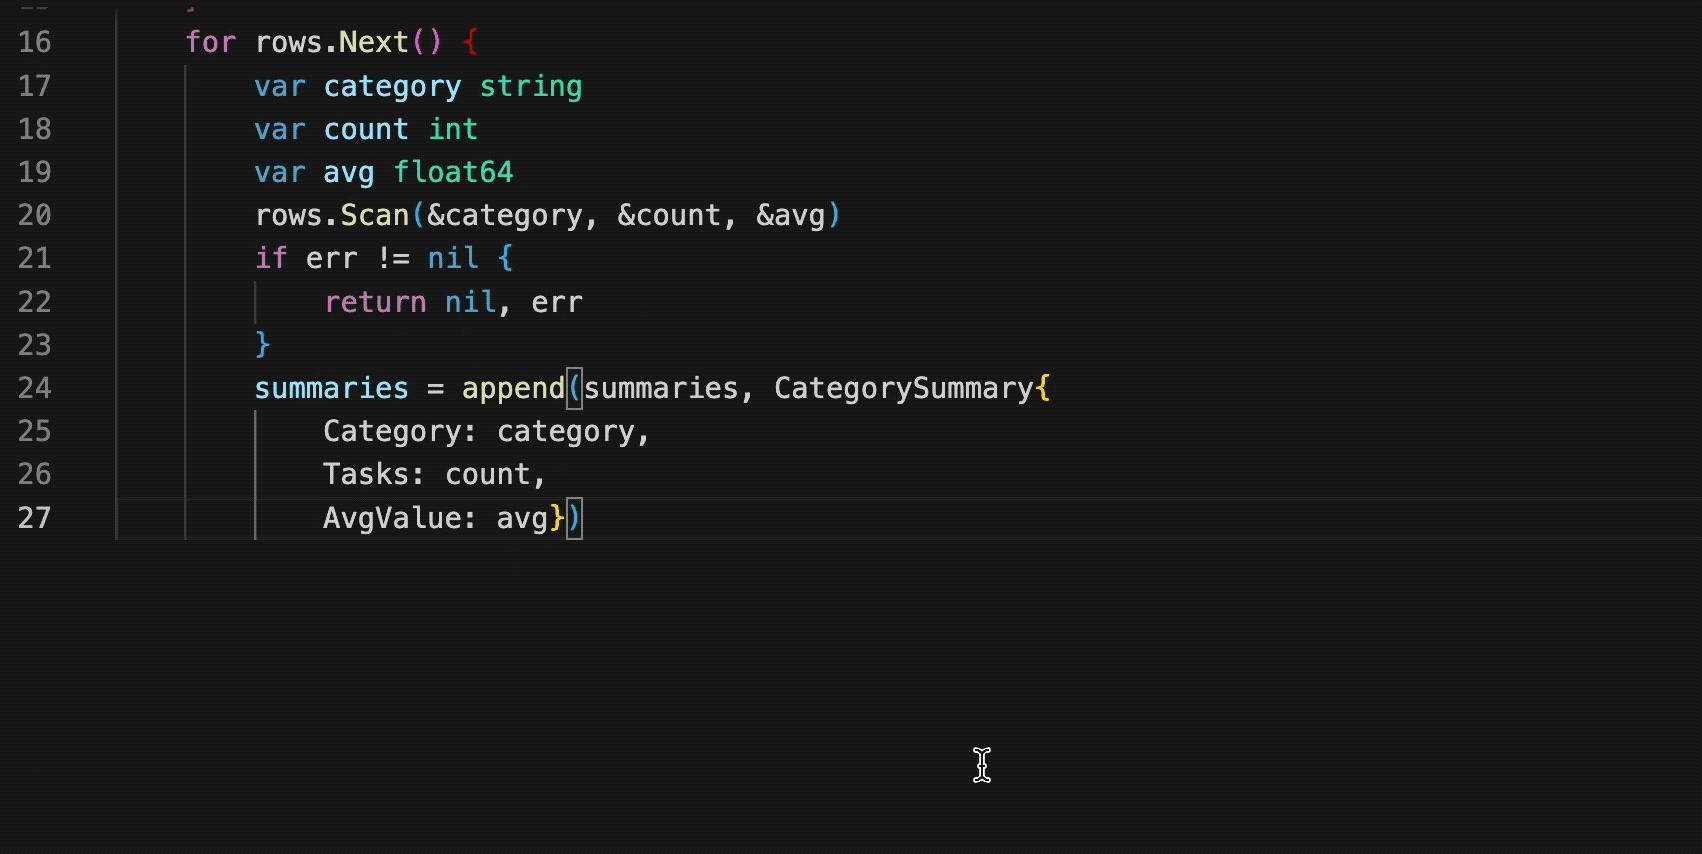Select line number 24 in the gutter
The image size is (1702, 854).
pyautogui.click(x=35, y=388)
